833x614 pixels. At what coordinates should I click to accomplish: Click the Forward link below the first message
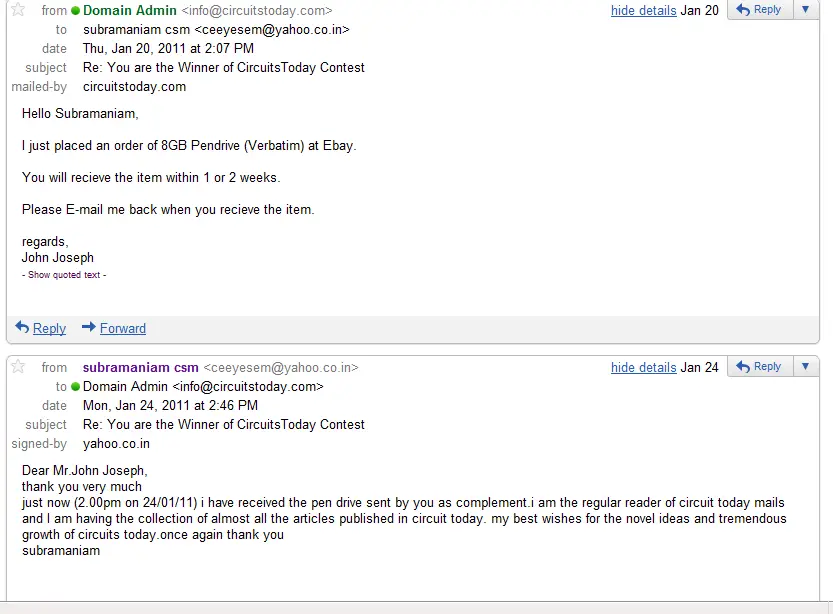(x=123, y=328)
